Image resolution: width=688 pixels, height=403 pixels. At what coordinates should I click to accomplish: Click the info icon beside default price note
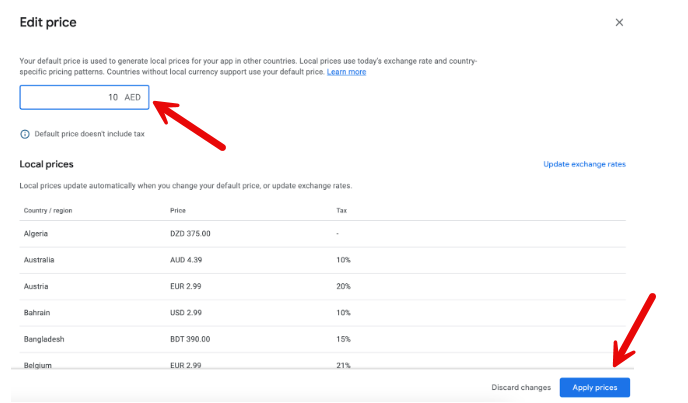click(25, 134)
